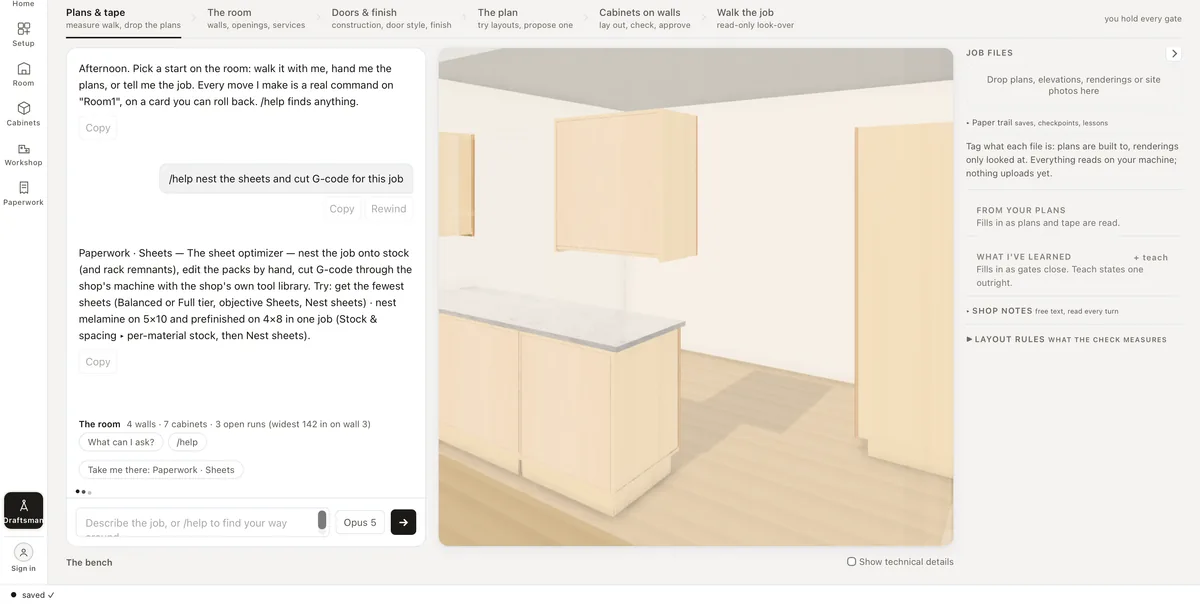
Task: Switch to The room tab
Action: [x=256, y=18]
